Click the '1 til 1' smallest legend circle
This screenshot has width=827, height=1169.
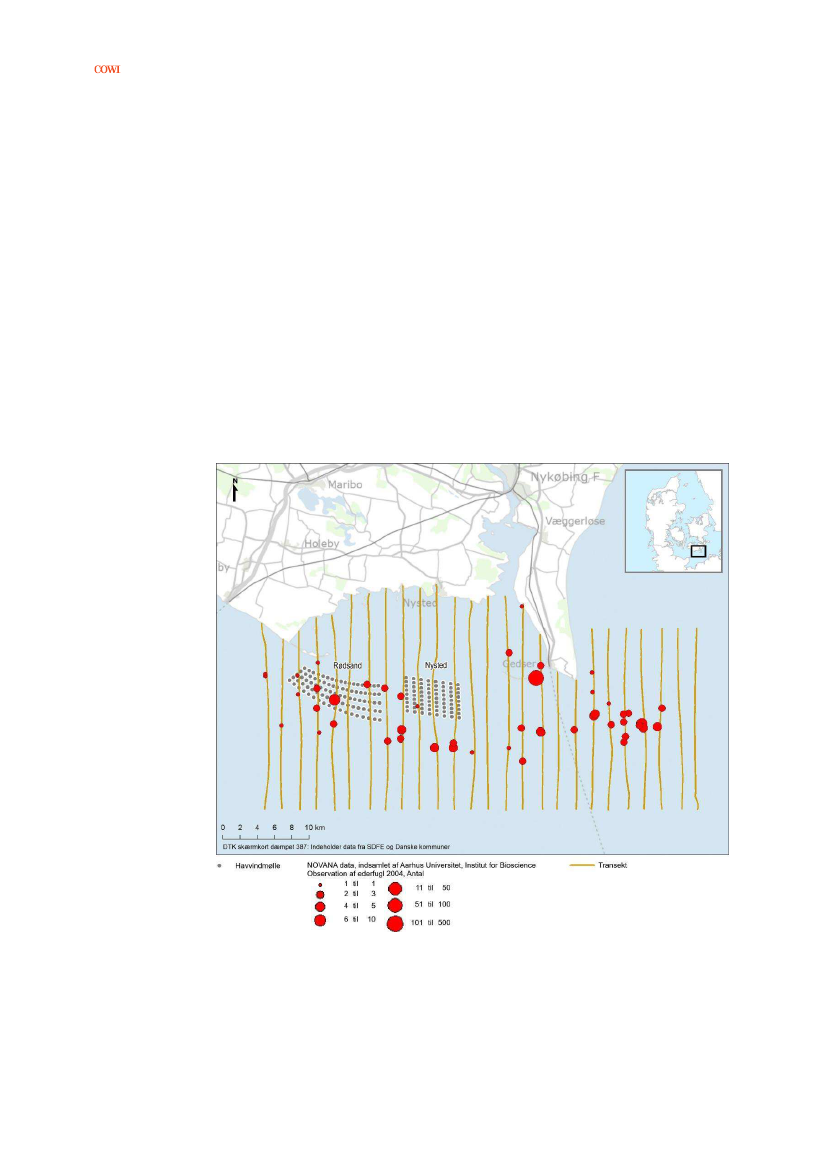320,886
